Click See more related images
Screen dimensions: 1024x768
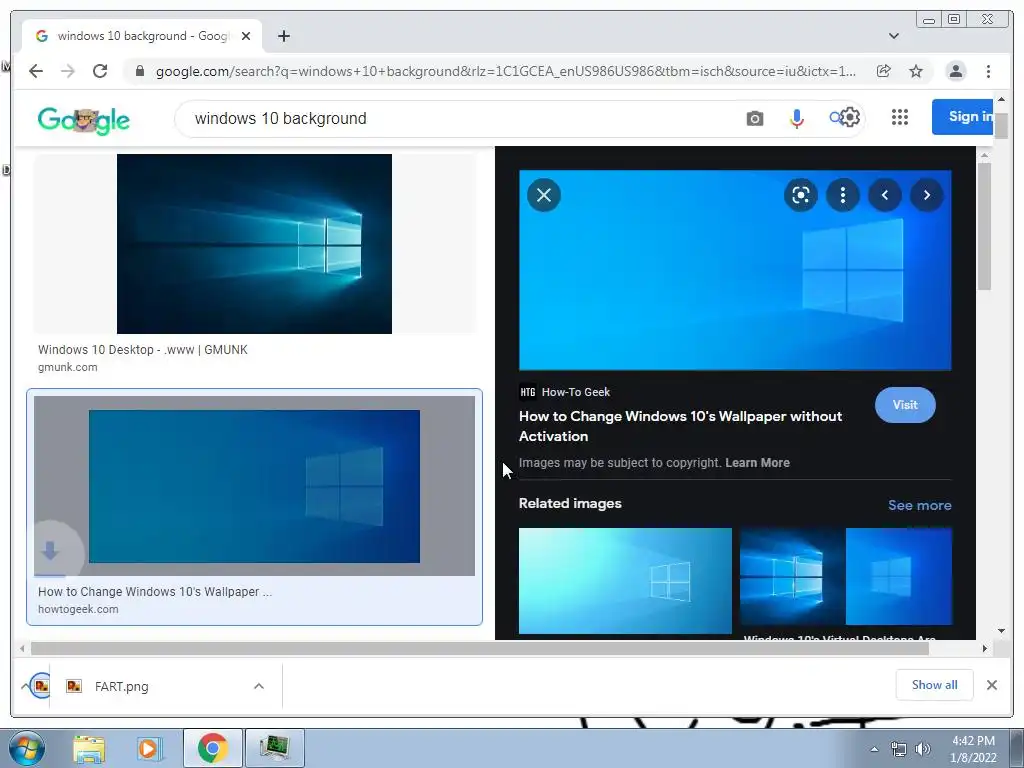click(x=920, y=505)
